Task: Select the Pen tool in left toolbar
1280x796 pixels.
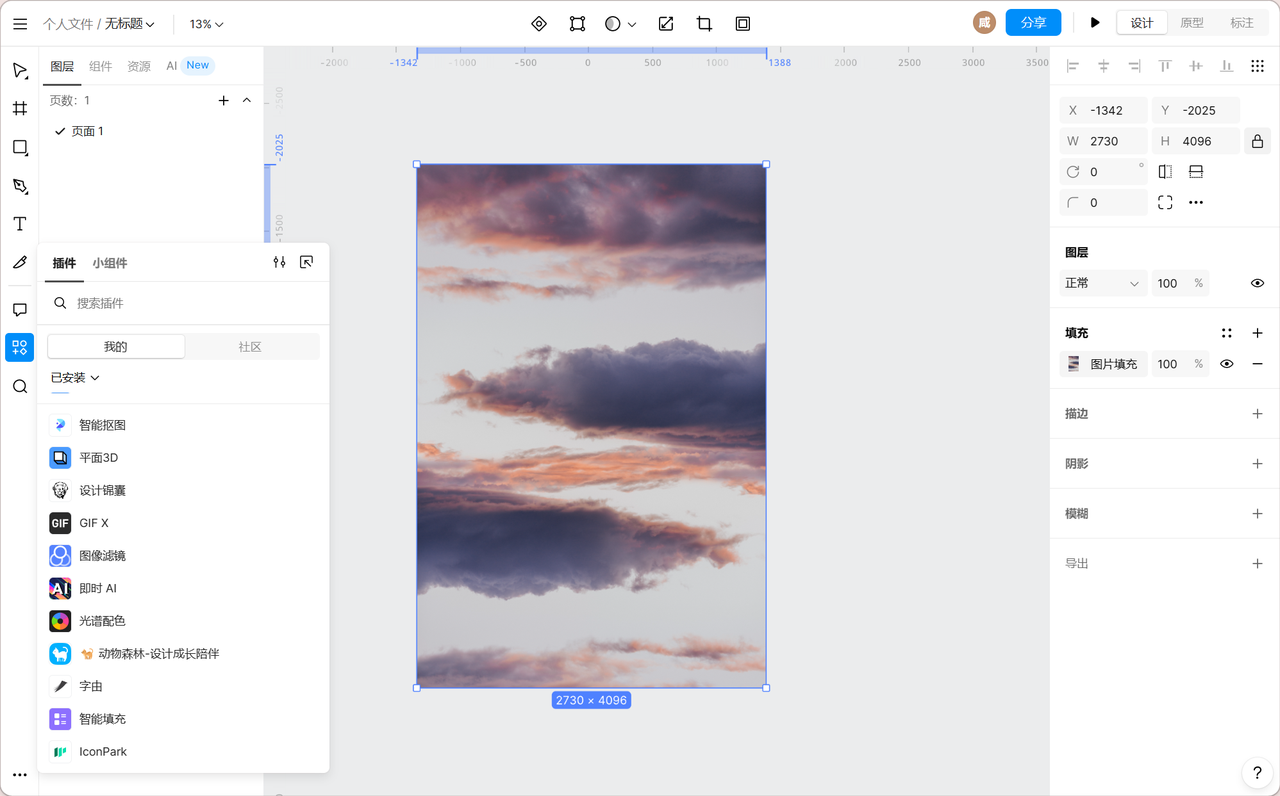Action: pos(19,186)
